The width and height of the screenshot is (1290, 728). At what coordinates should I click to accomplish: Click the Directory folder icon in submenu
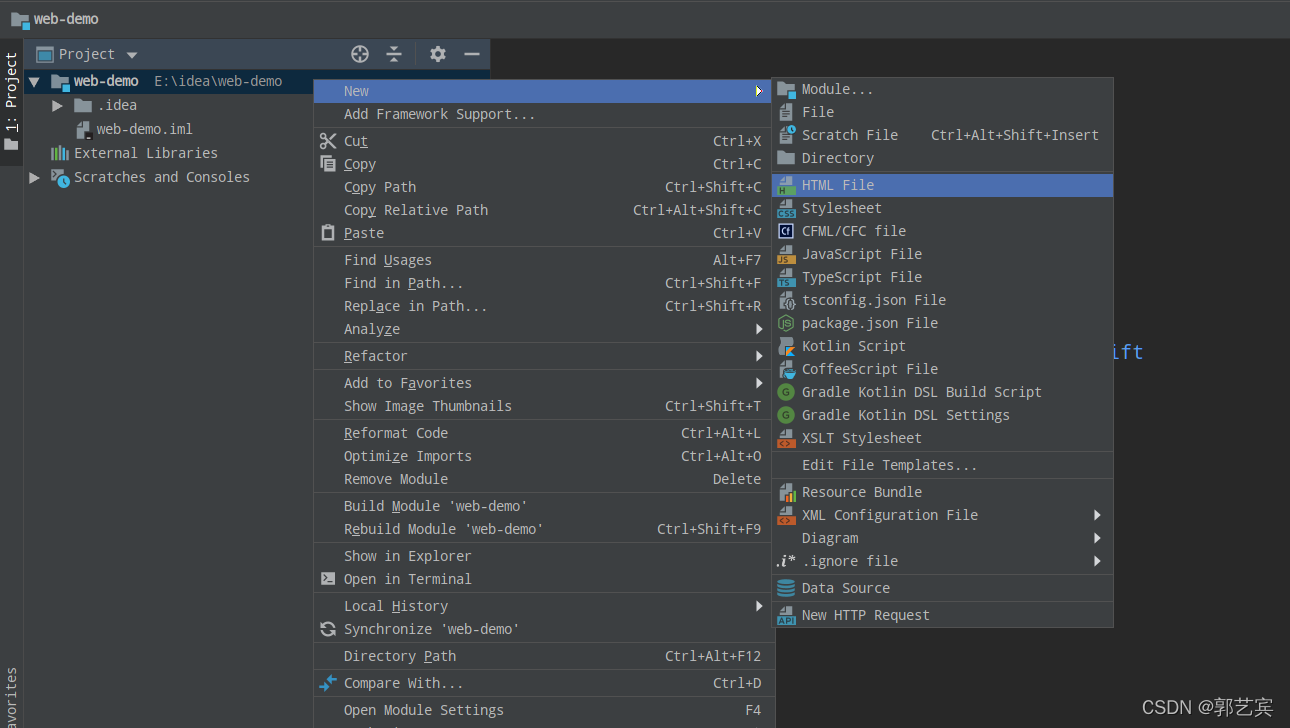point(786,158)
